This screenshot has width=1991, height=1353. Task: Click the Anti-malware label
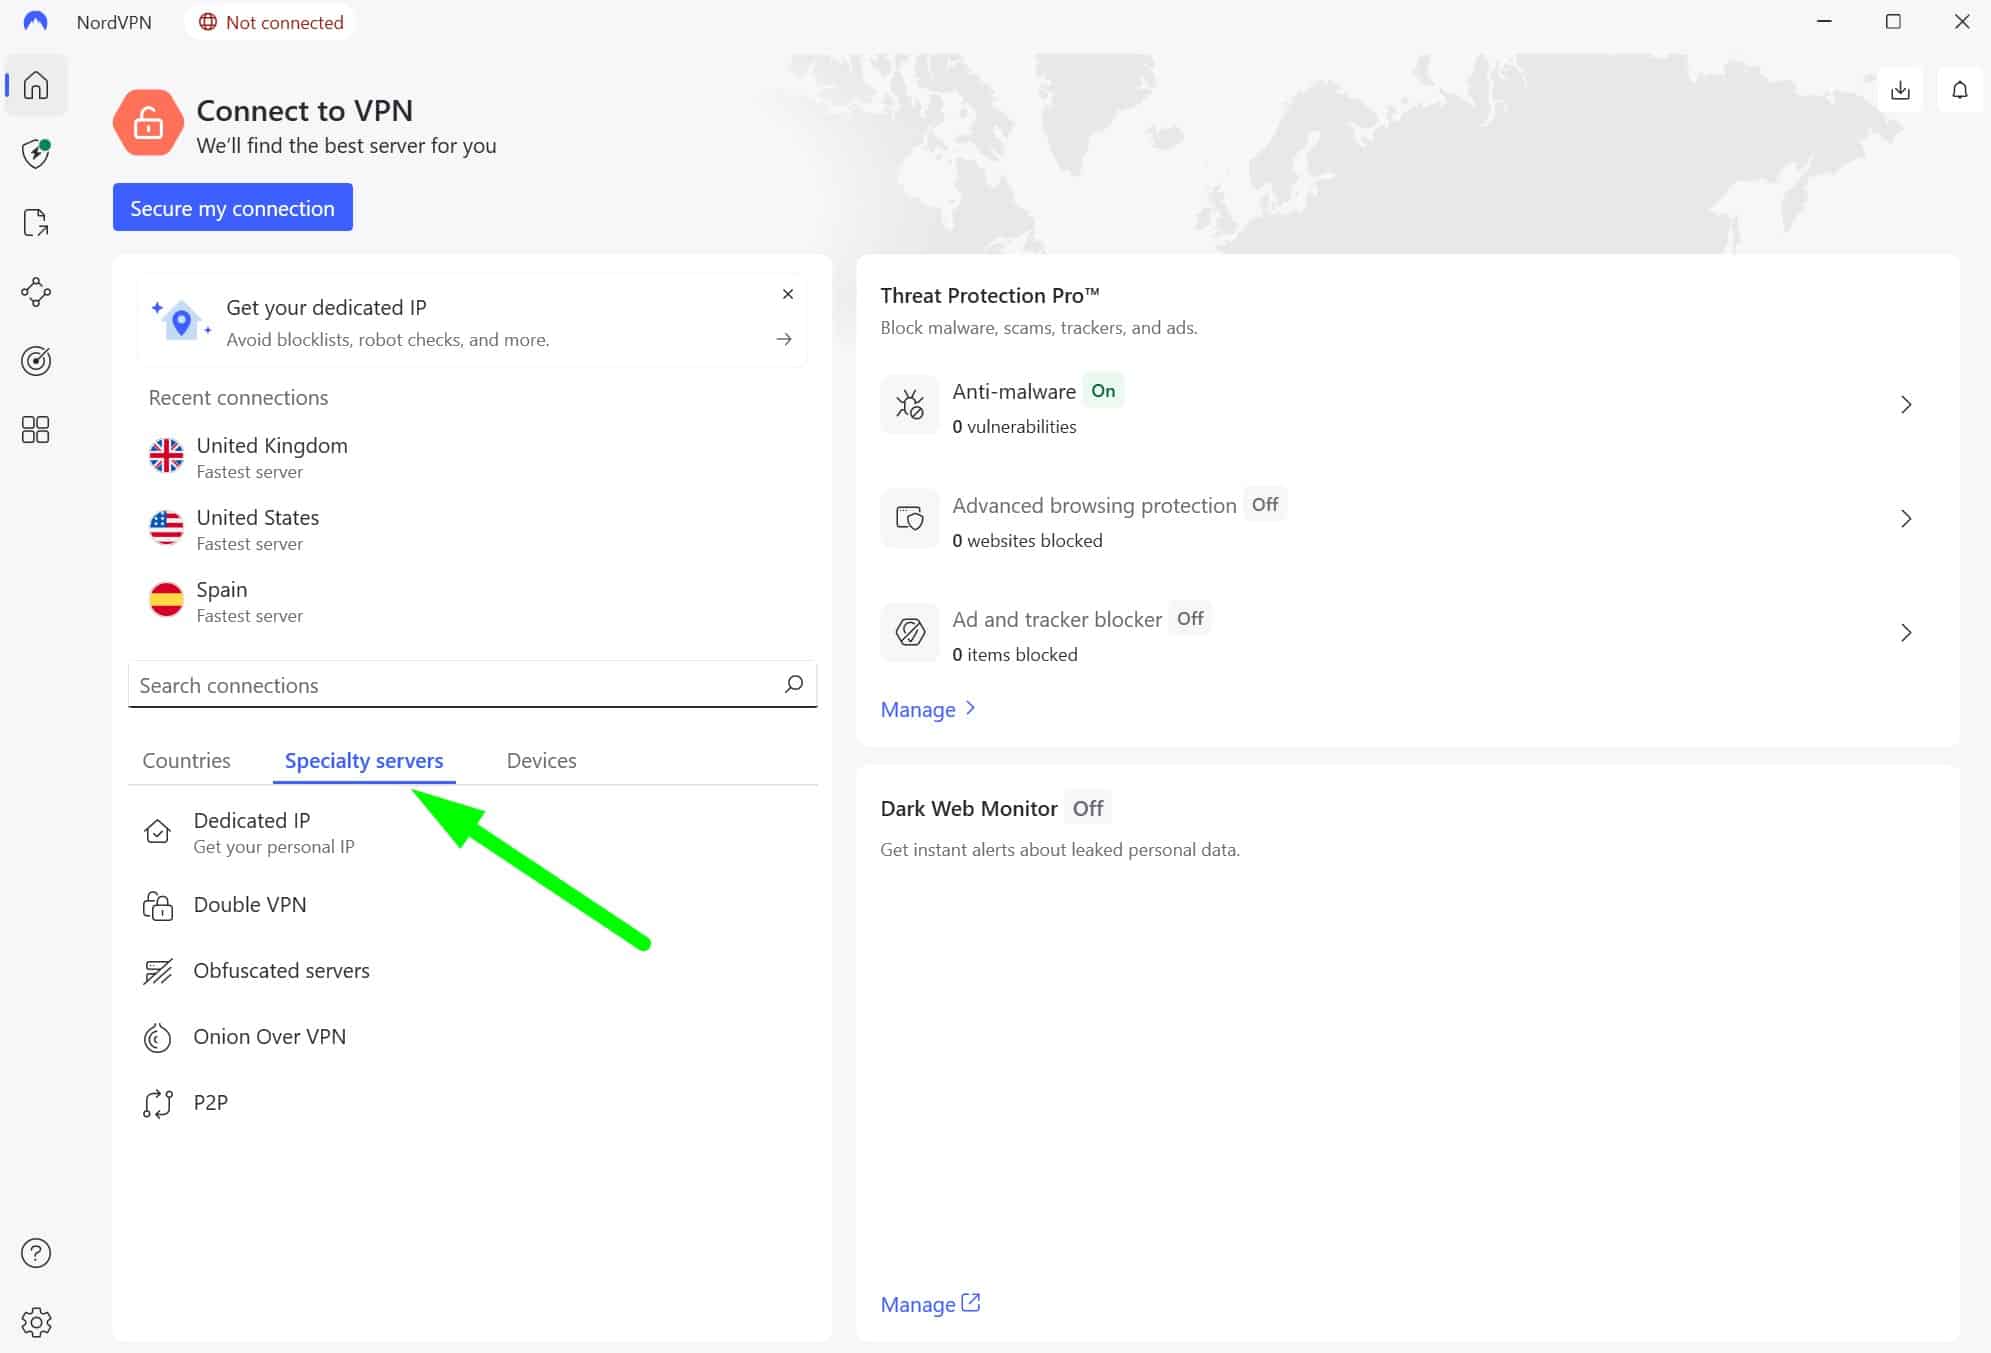[1014, 391]
